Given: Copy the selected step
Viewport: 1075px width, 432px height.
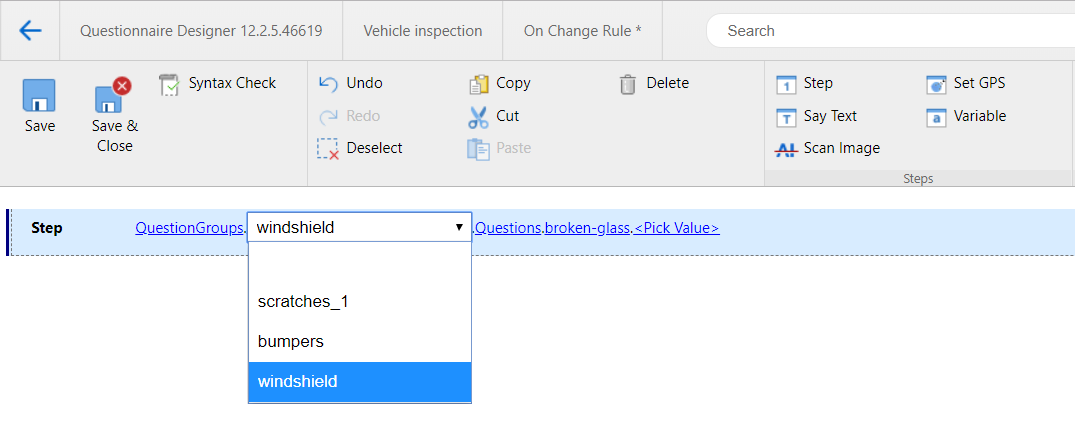Looking at the screenshot, I should pos(500,84).
